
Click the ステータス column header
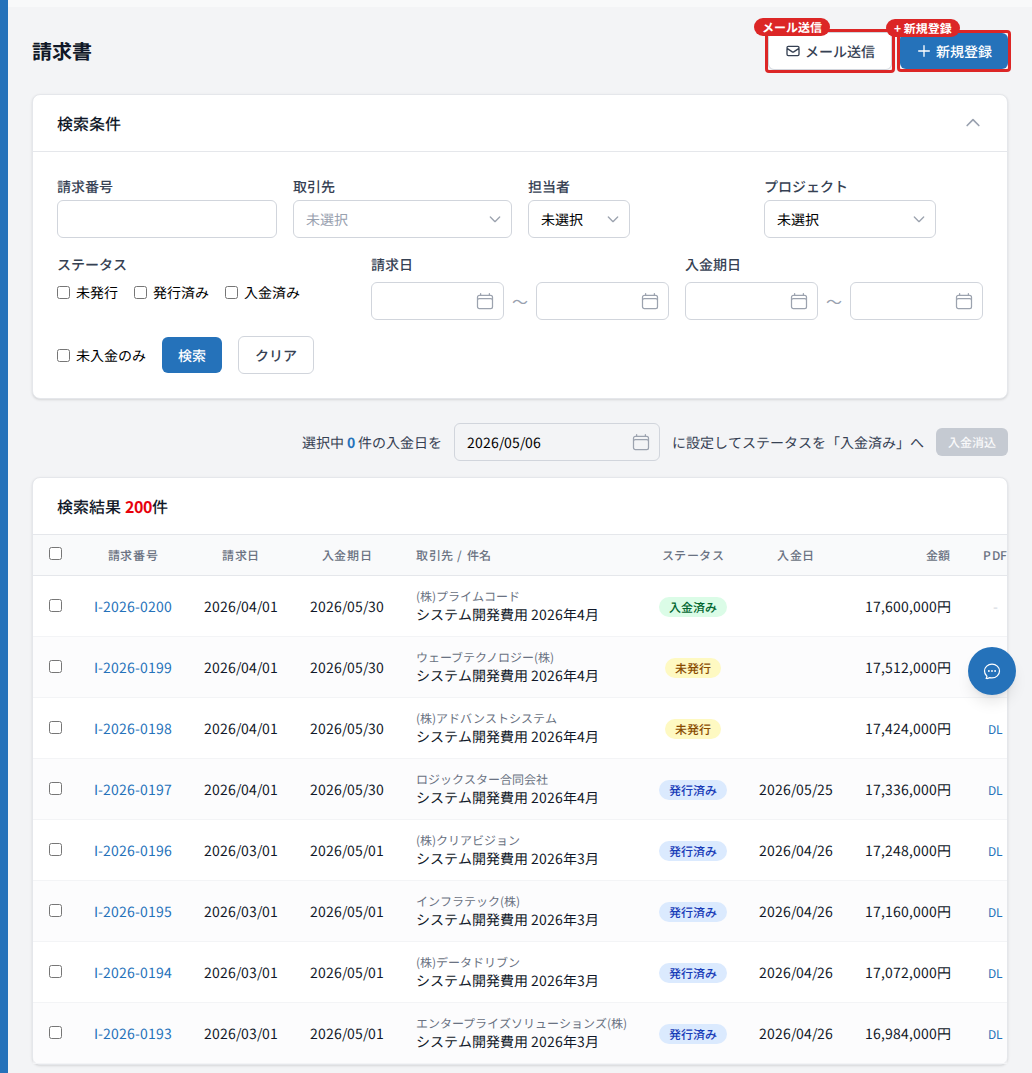click(693, 556)
